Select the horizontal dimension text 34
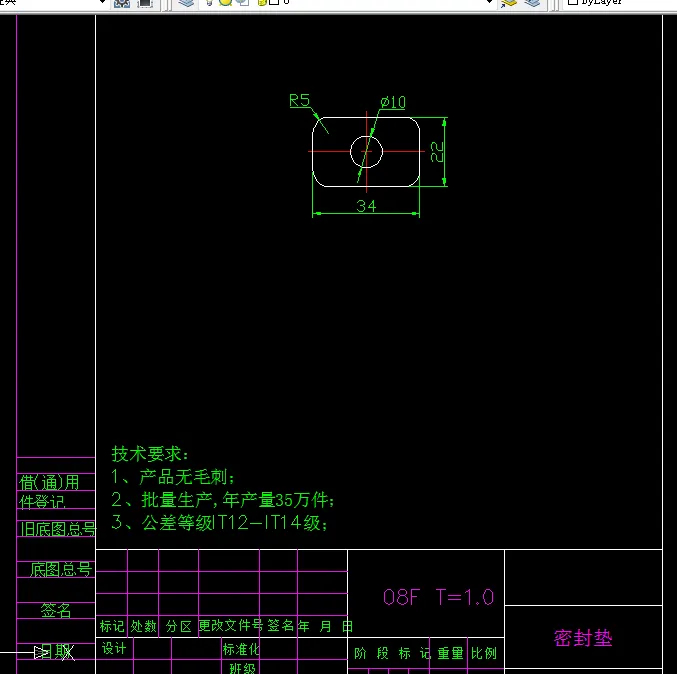 coord(366,206)
